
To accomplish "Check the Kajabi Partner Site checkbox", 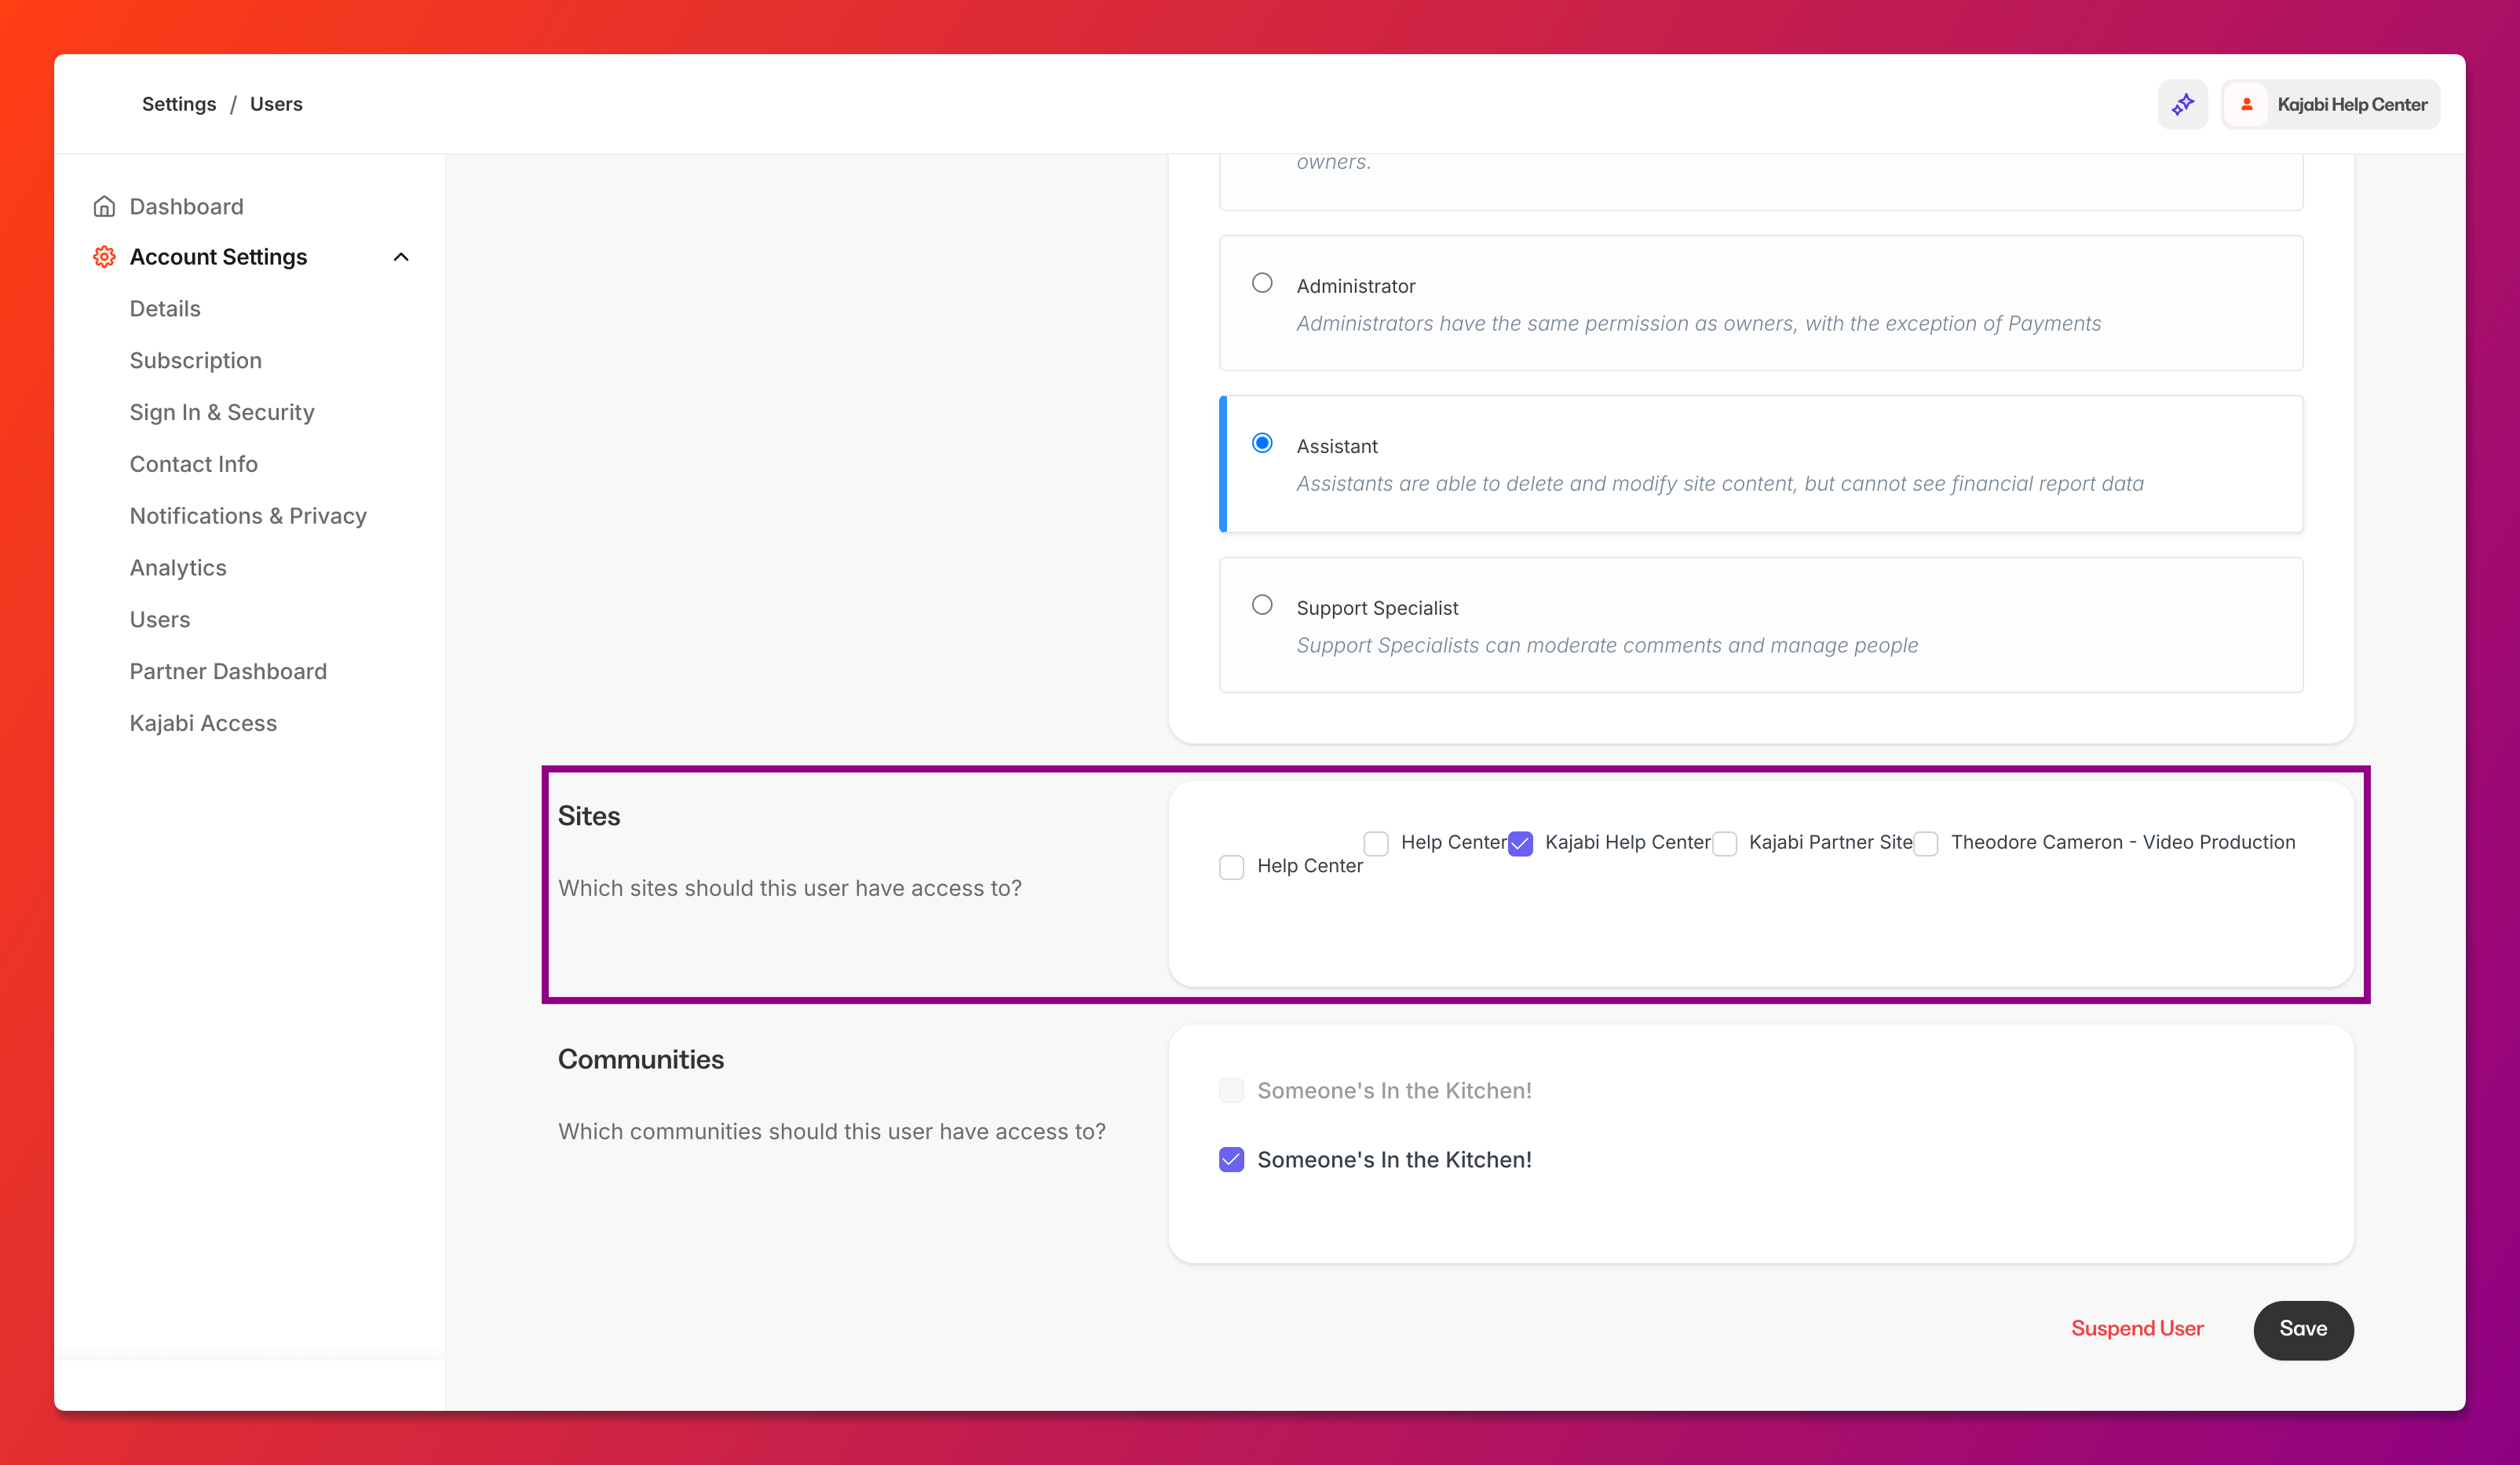I will pyautogui.click(x=1724, y=843).
